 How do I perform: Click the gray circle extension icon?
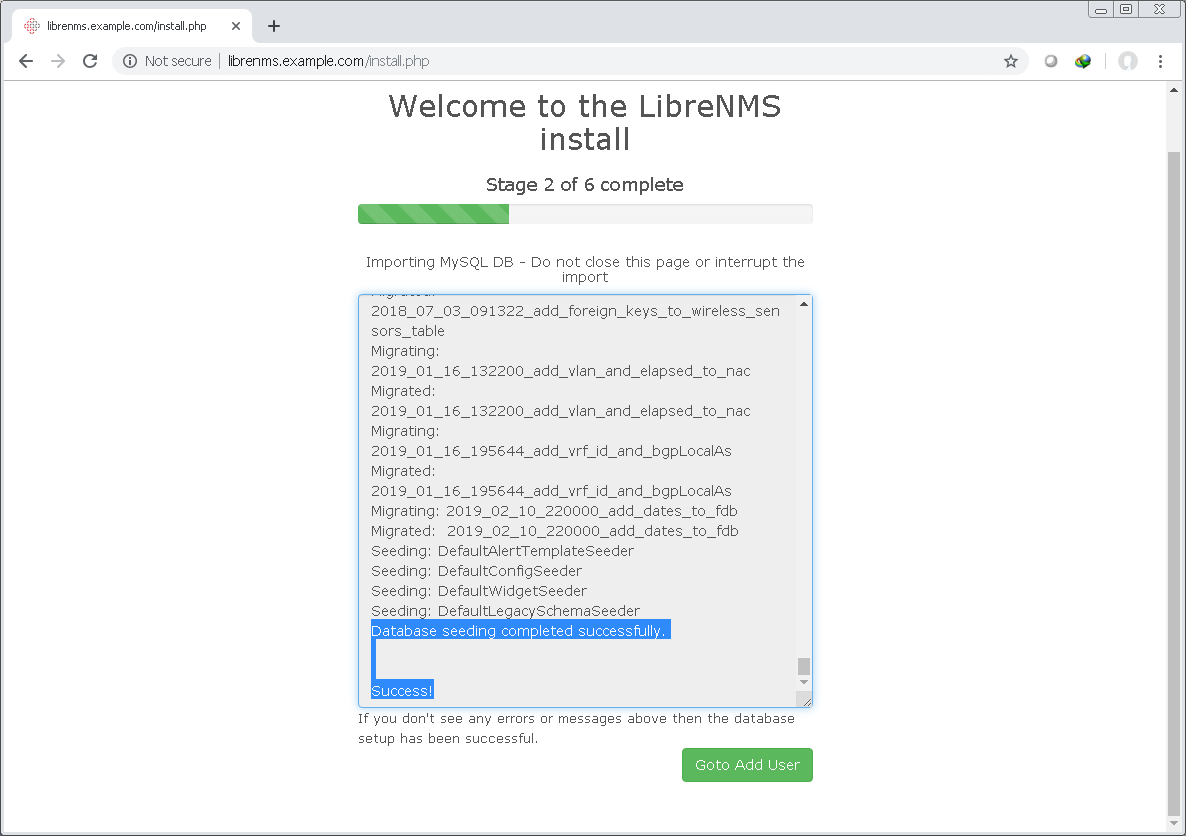(x=1051, y=61)
